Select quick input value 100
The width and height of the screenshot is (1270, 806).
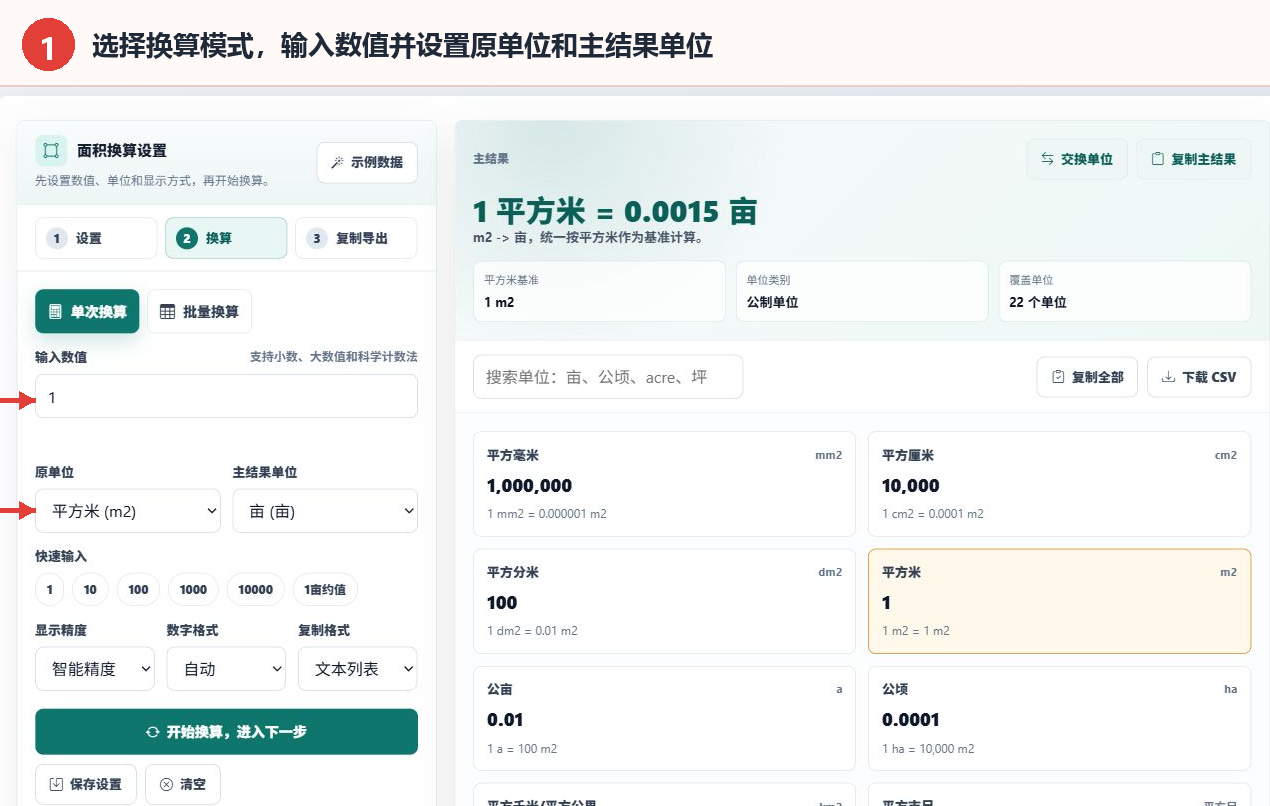click(x=138, y=590)
